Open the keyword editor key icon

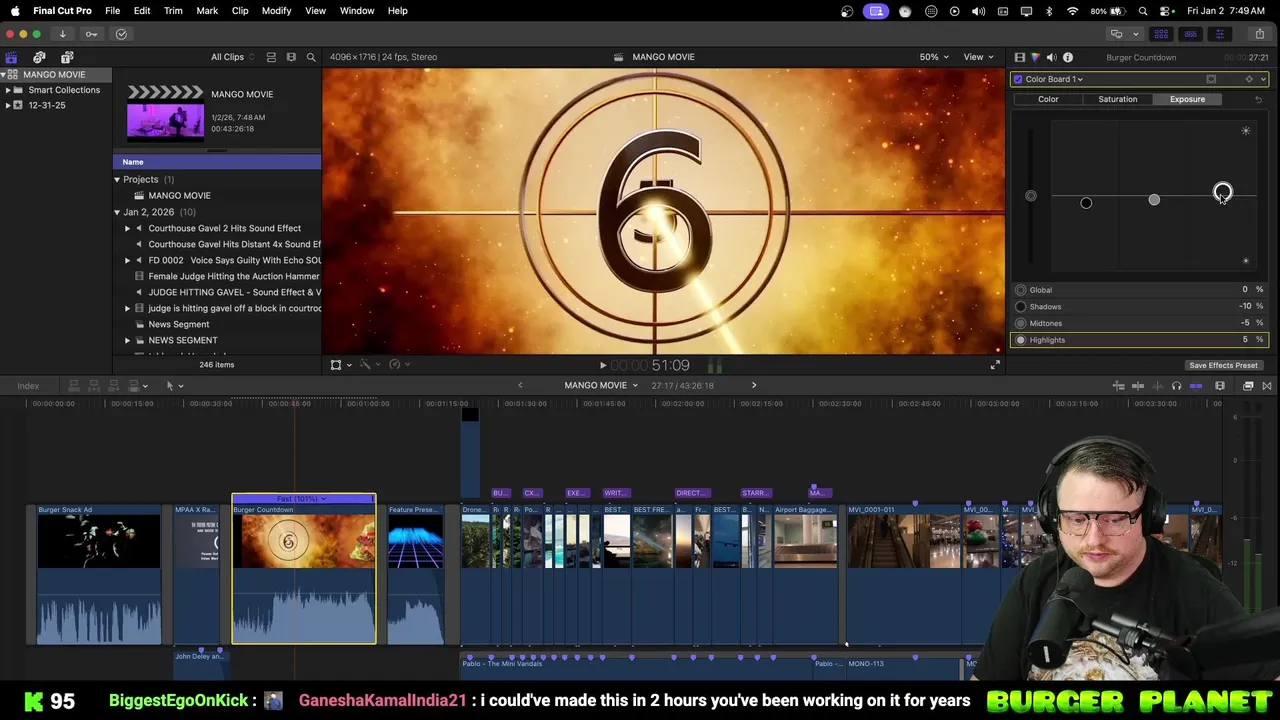pos(91,34)
